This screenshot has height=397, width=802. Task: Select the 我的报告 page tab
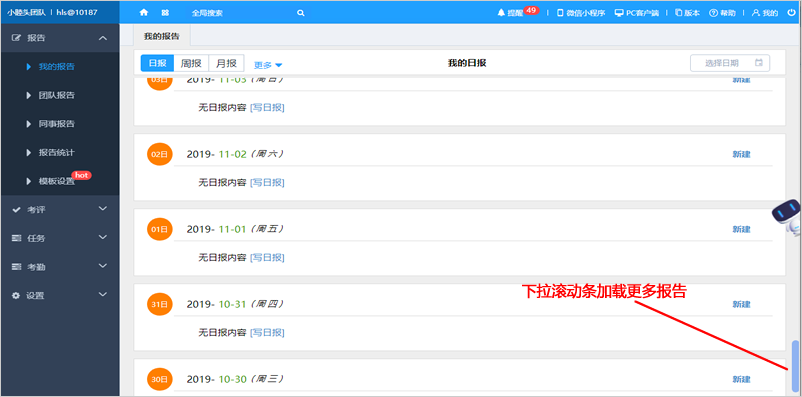pyautogui.click(x=162, y=36)
